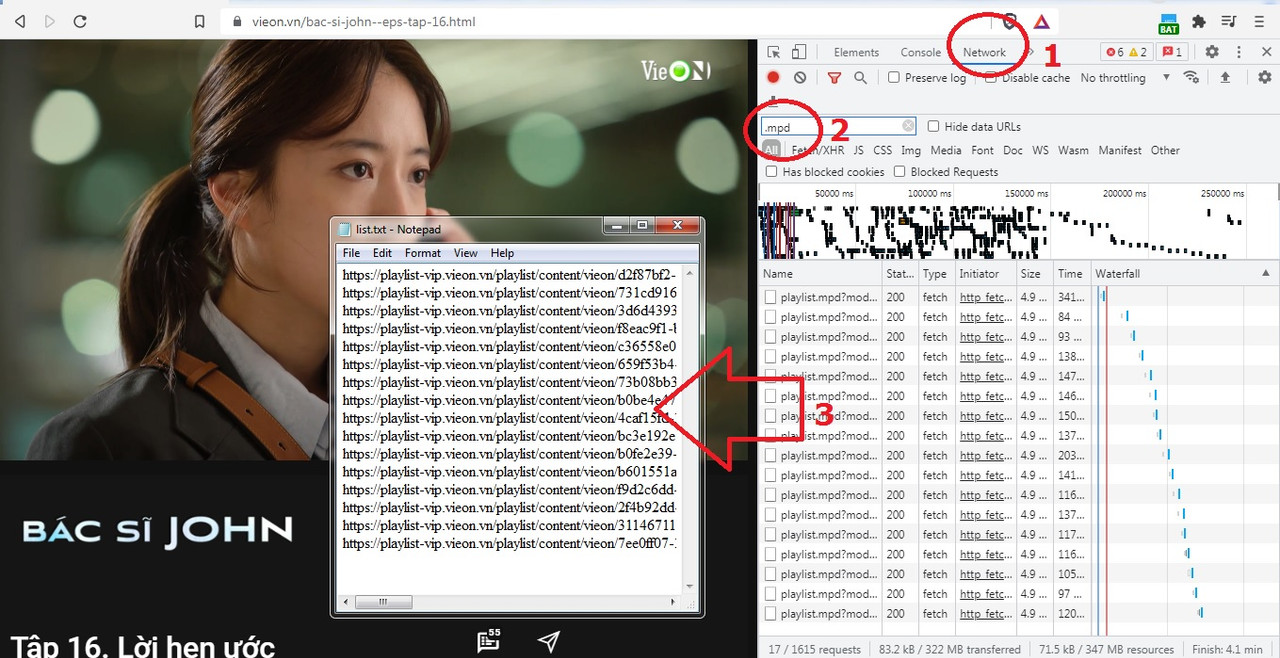Open network conditions wifi-gear icon

1190,77
